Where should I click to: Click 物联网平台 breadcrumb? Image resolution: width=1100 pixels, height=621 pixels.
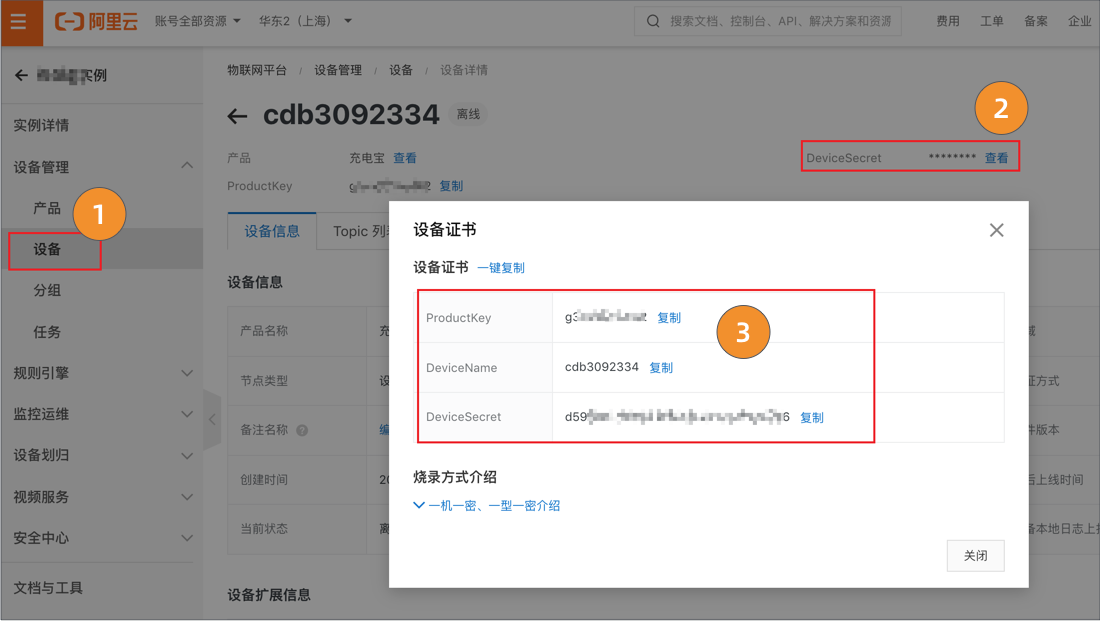(257, 70)
